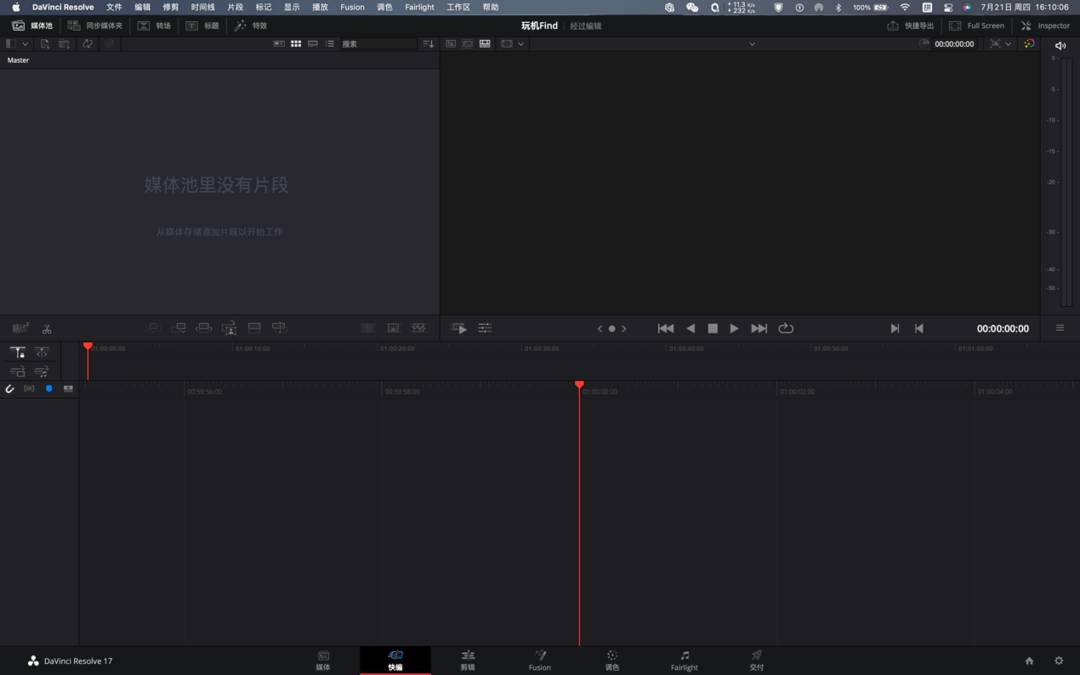The image size is (1080, 675).
Task: Toggle the bypass color grades icon
Action: tap(1029, 43)
